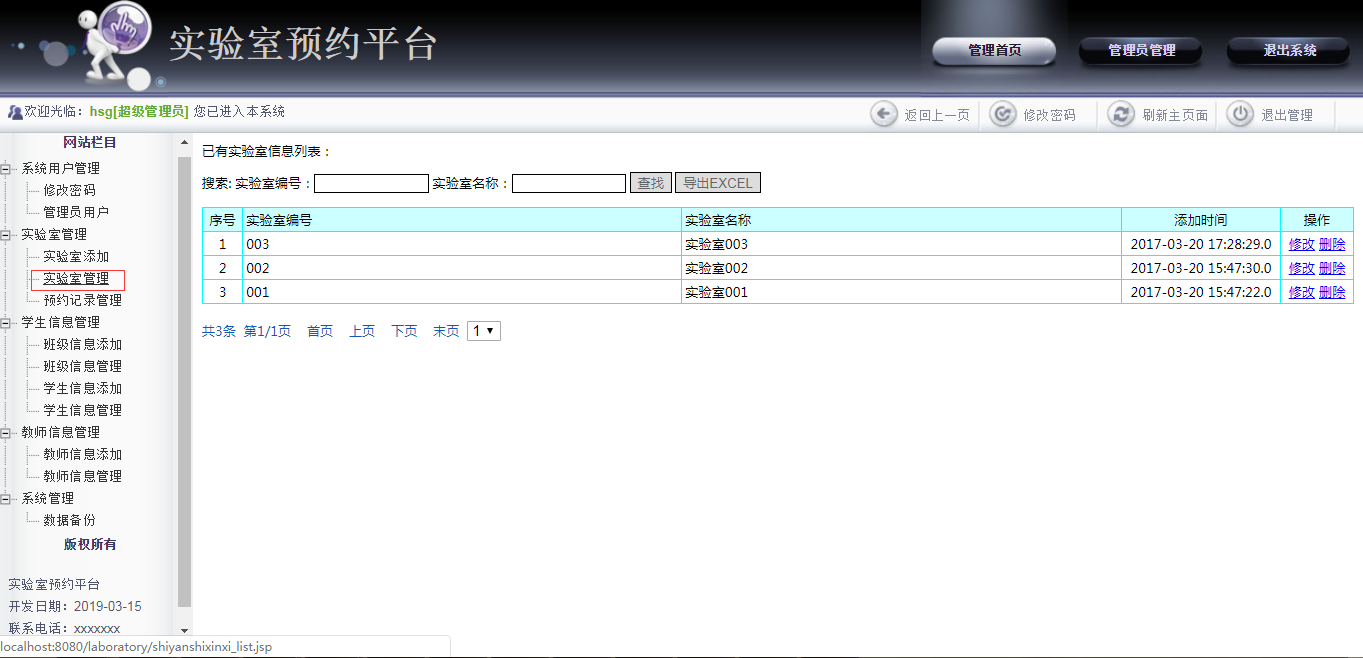Screen dimensions: 1363x658
Task: Open 管理员用户 in sidebar
Action: pos(76,212)
